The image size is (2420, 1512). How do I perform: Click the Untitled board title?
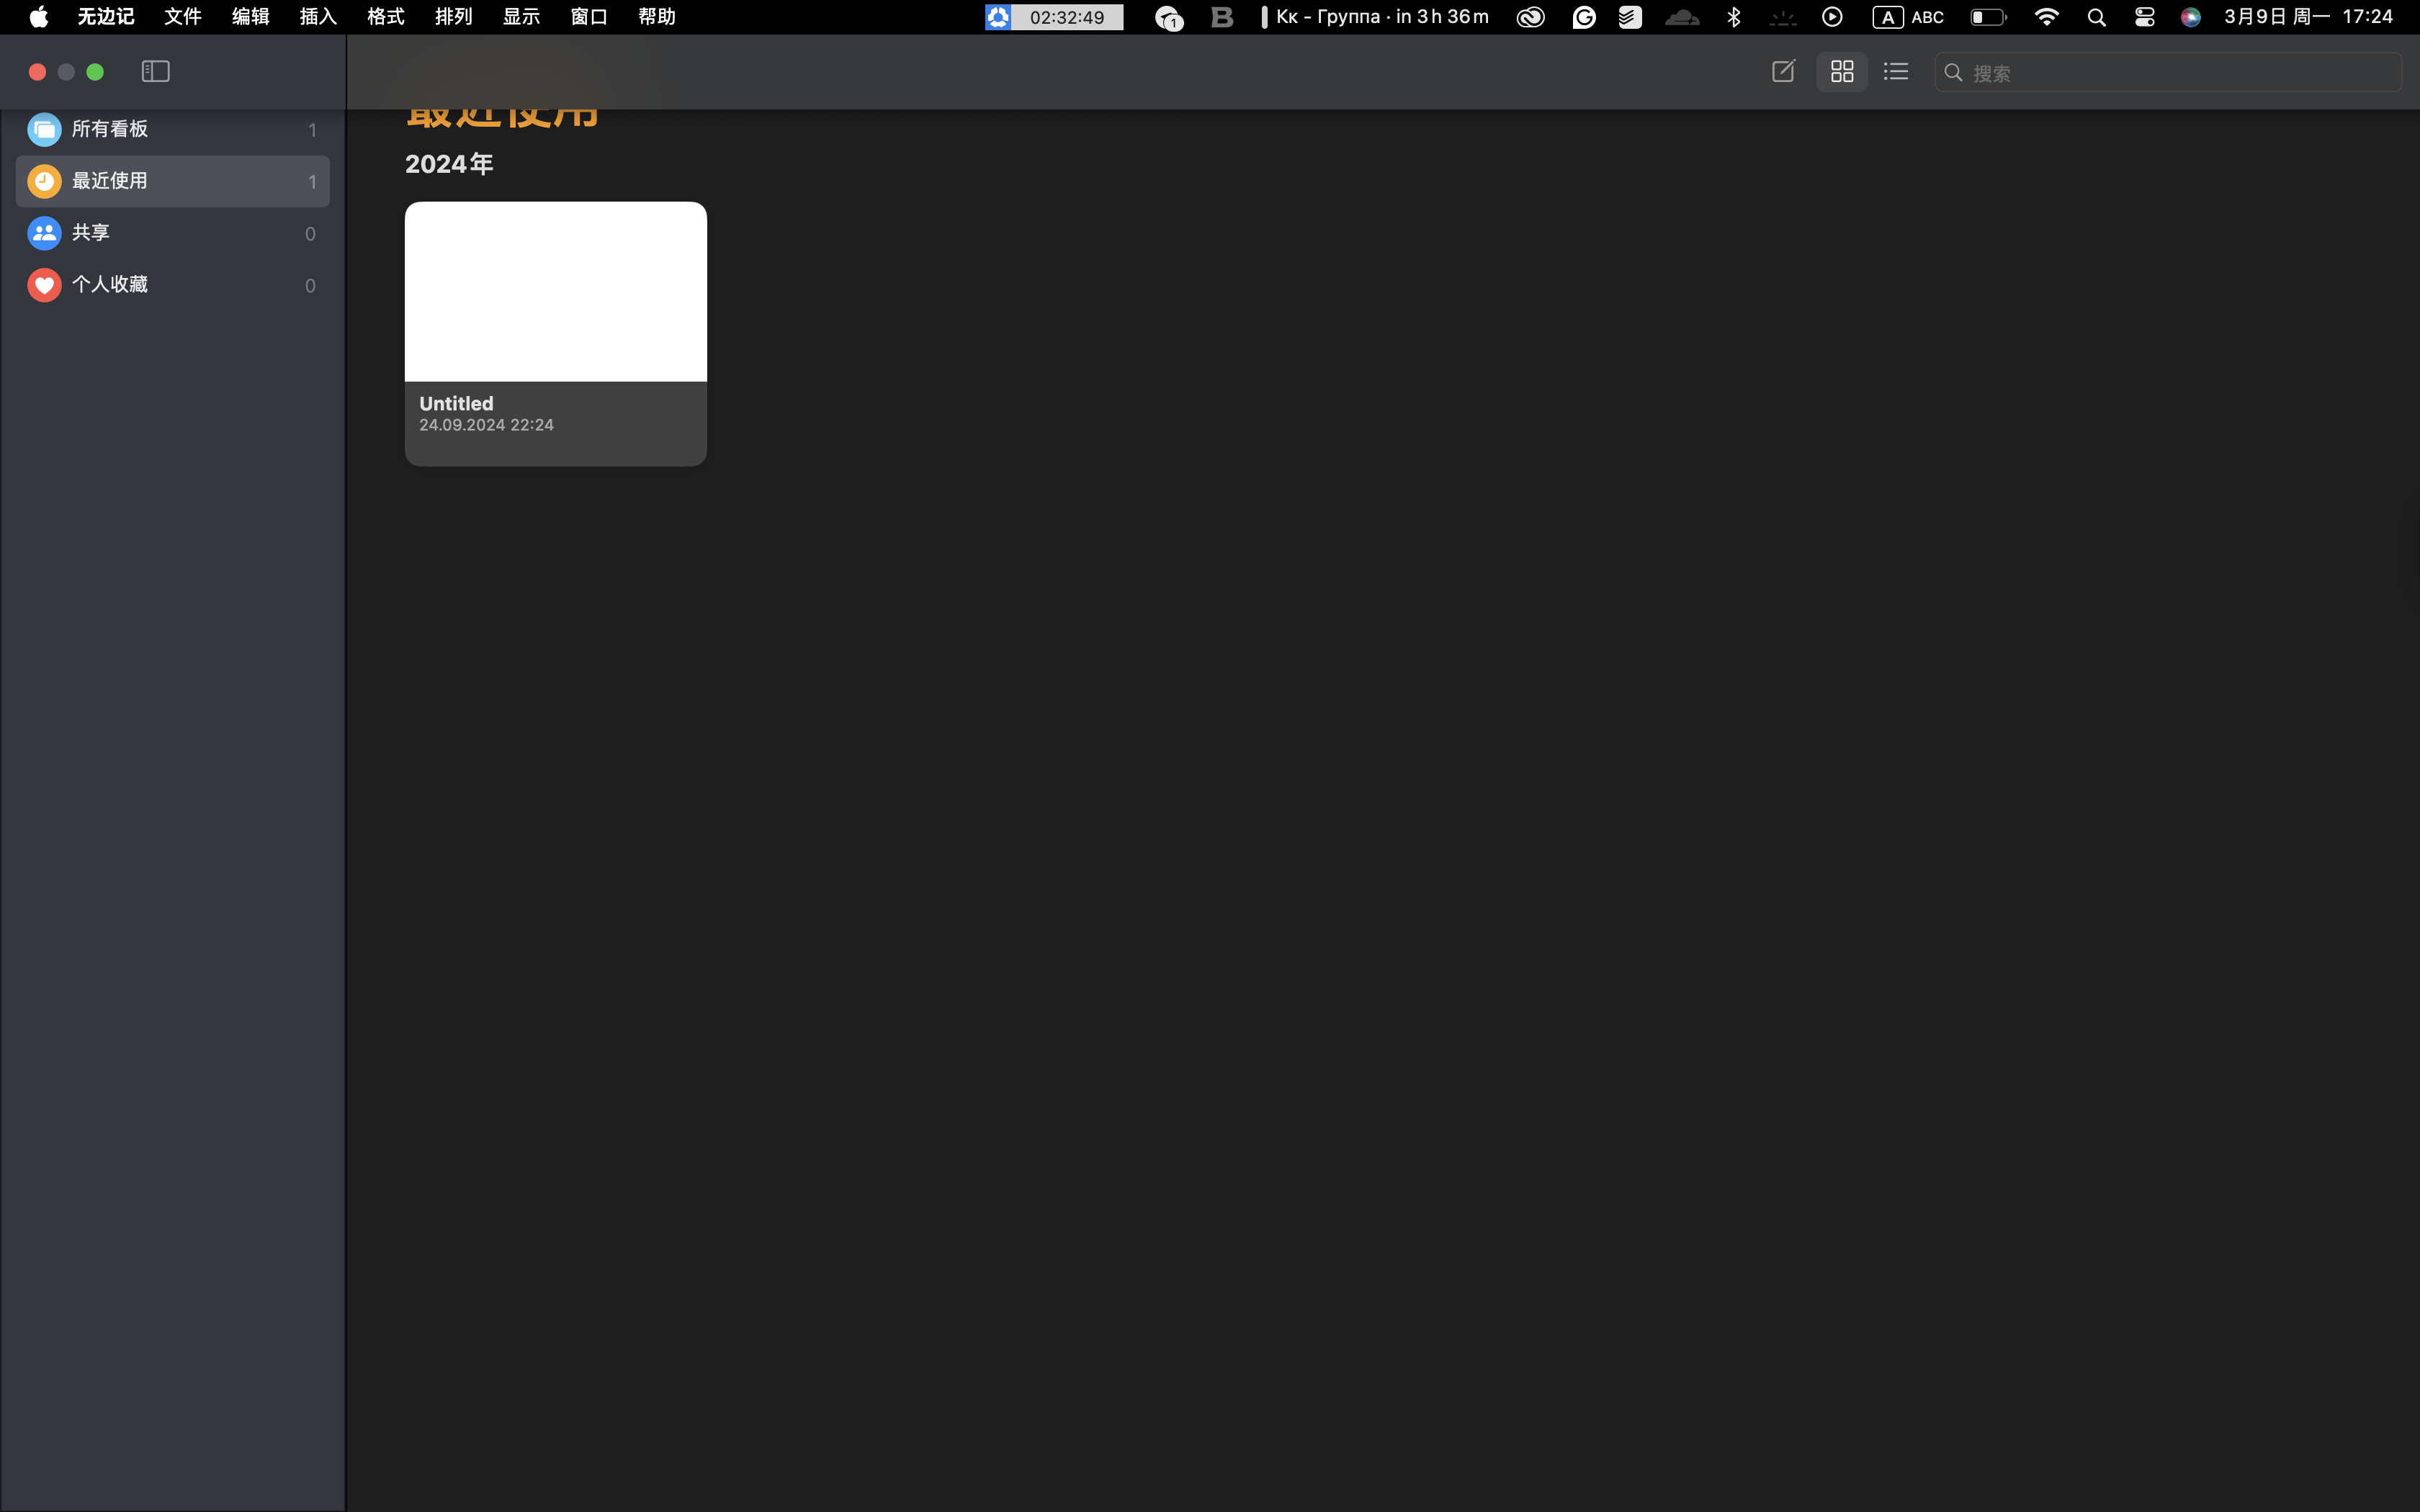pyautogui.click(x=456, y=403)
